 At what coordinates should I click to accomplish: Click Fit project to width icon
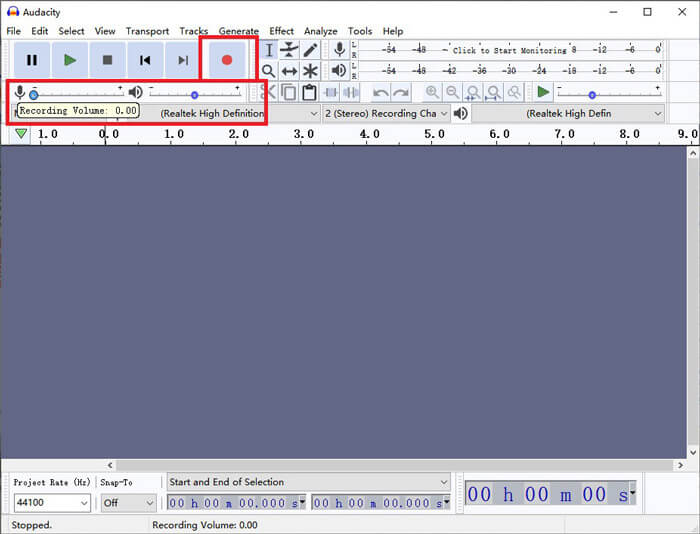(493, 92)
